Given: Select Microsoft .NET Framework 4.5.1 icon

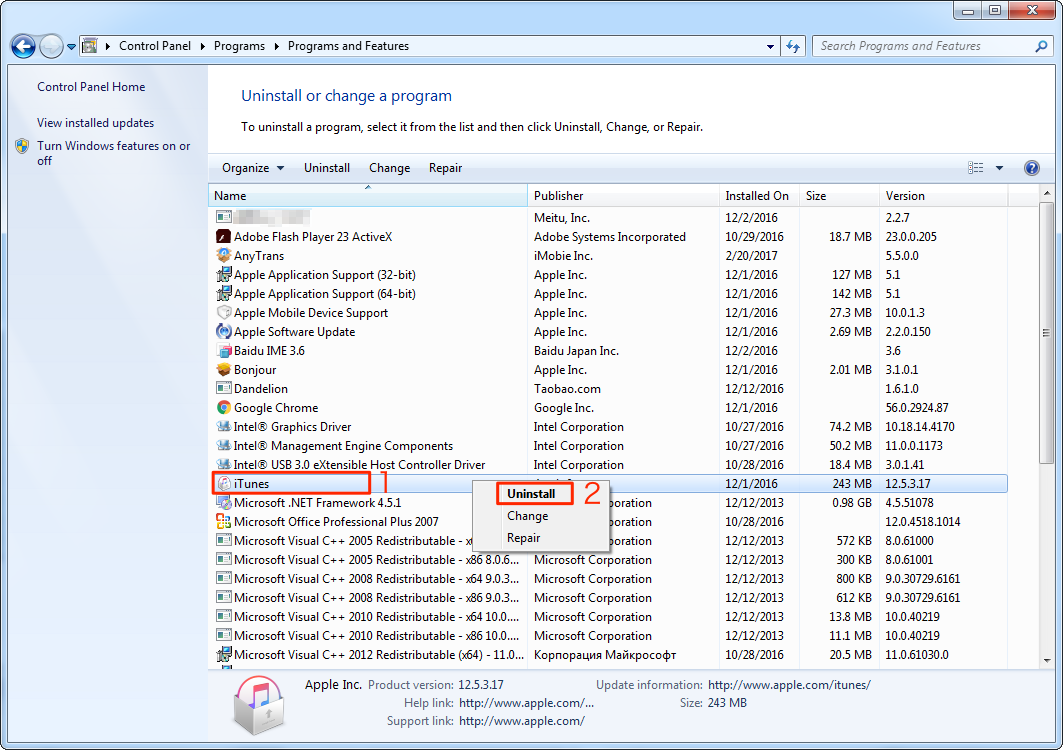Looking at the screenshot, I should 223,502.
